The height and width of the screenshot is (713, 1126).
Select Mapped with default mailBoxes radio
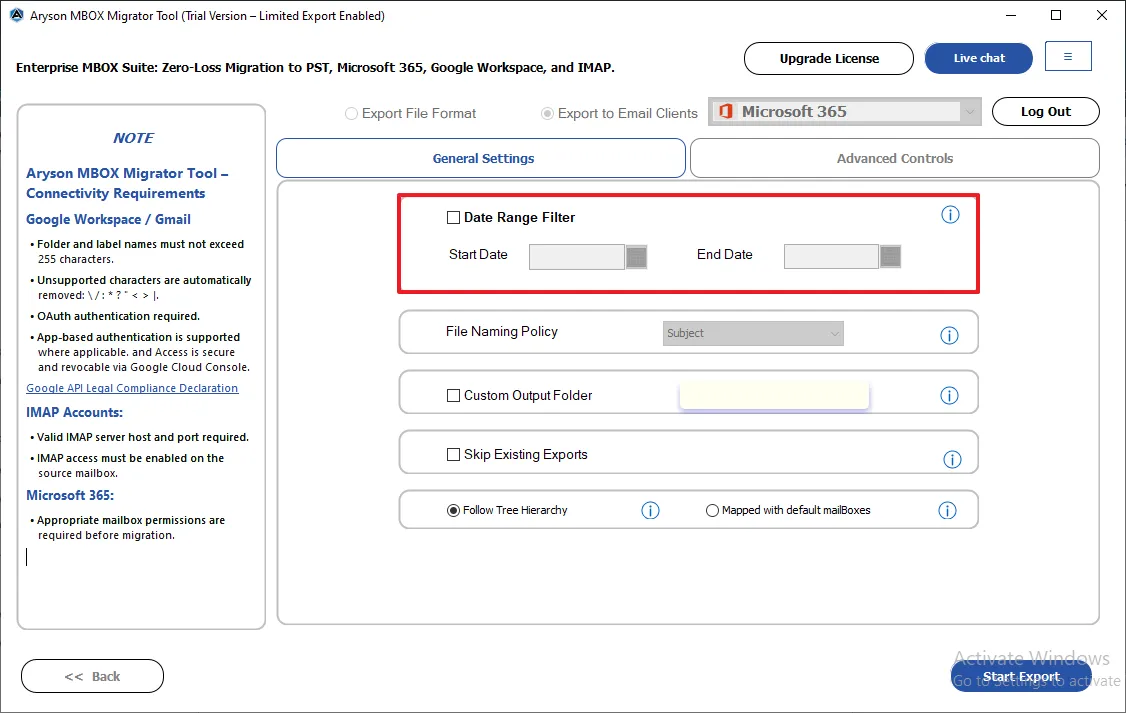(x=712, y=511)
